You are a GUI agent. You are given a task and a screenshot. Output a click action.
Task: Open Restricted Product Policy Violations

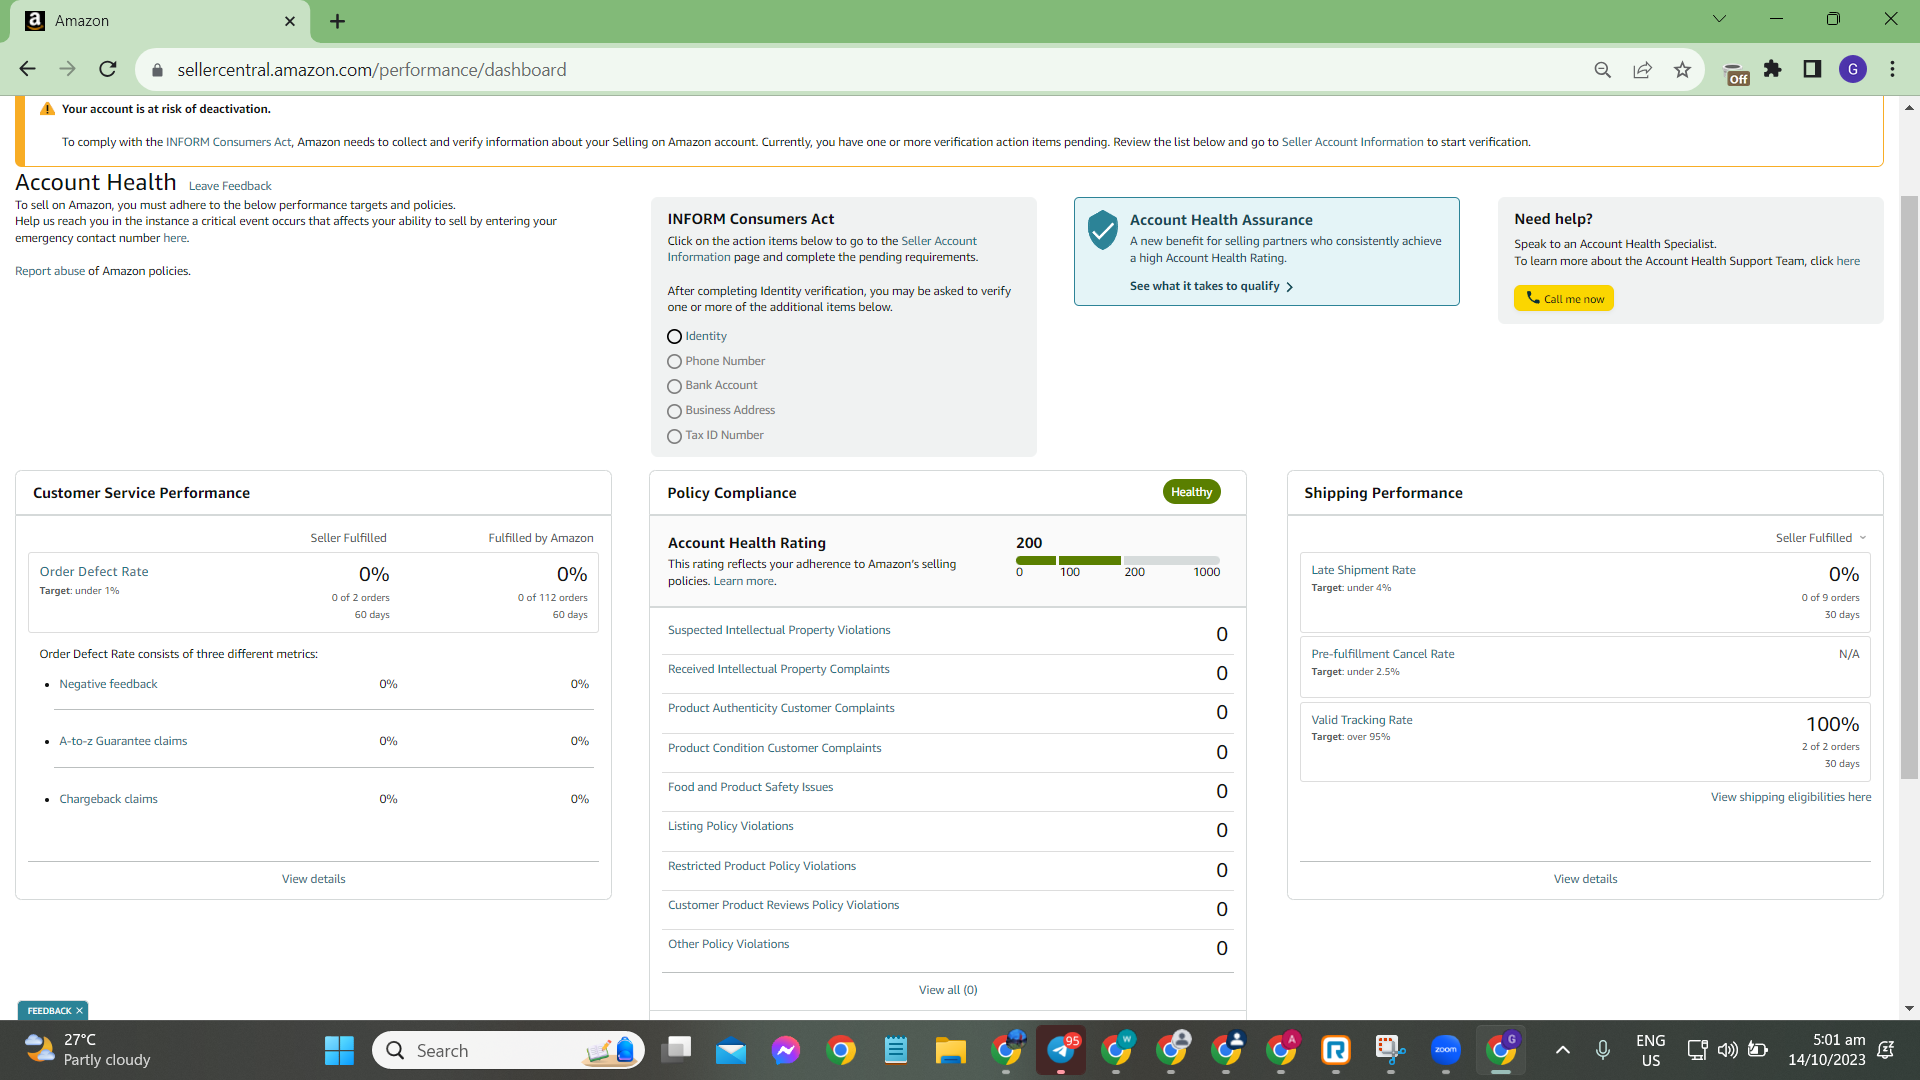pyautogui.click(x=762, y=866)
